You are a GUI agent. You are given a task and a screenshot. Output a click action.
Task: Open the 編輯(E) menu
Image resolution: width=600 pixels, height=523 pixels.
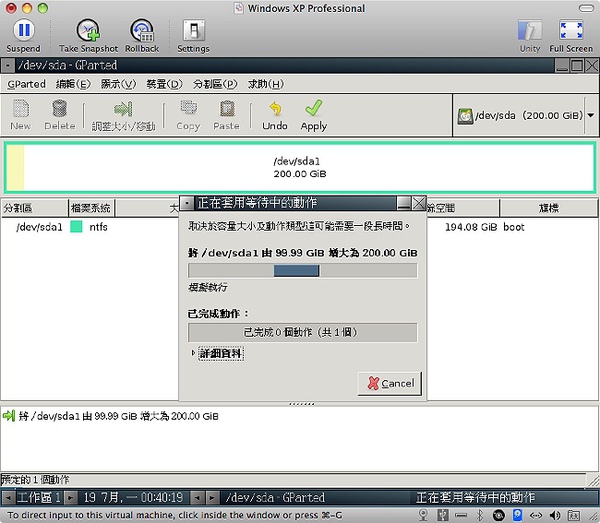[73, 84]
